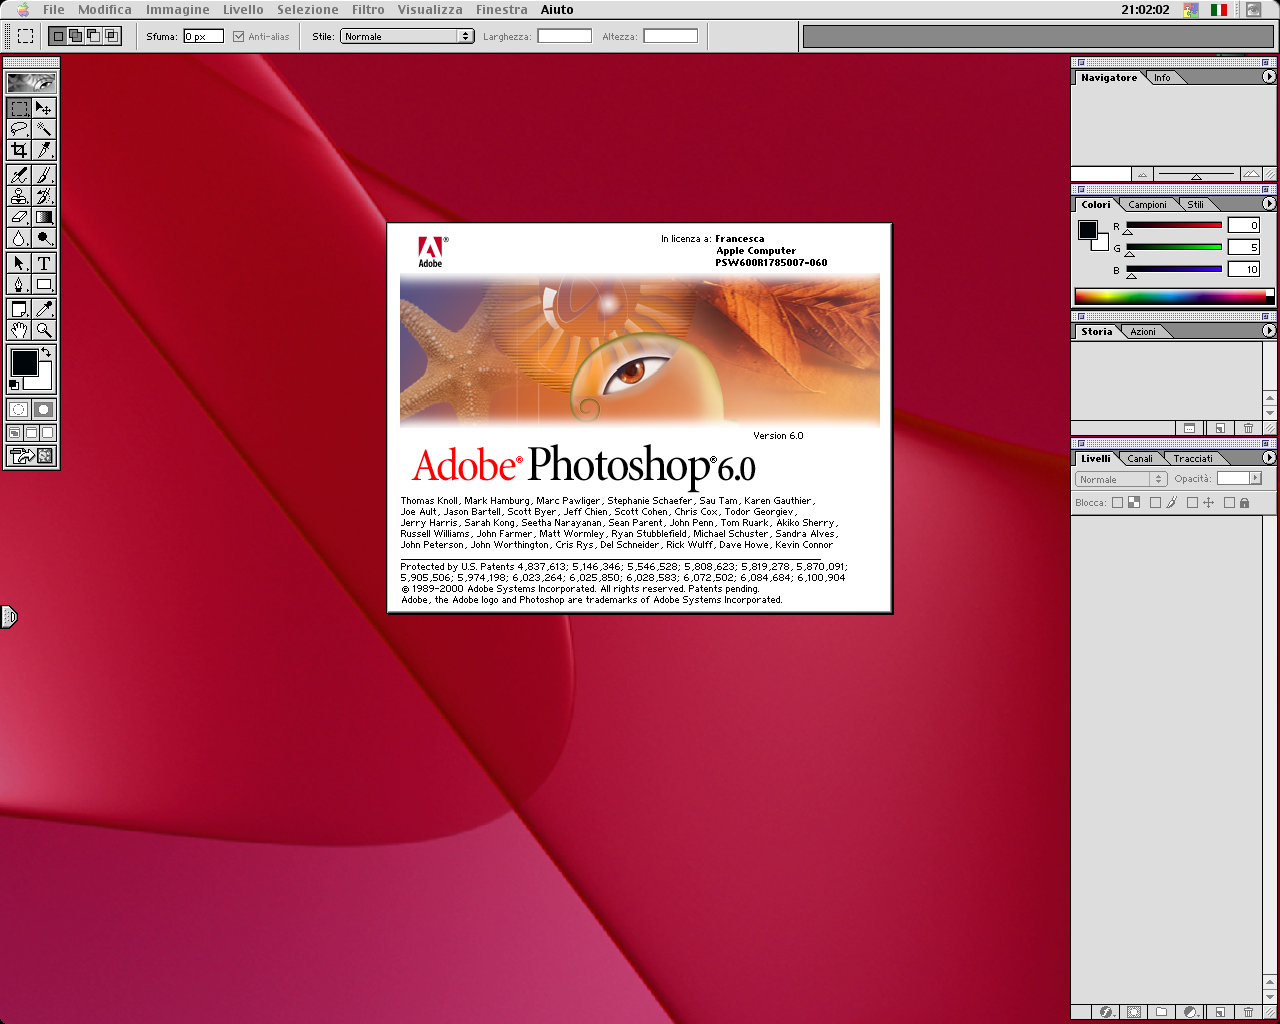This screenshot has height=1024, width=1280.
Task: Check lock image pixels brush box
Action: coord(1155,503)
